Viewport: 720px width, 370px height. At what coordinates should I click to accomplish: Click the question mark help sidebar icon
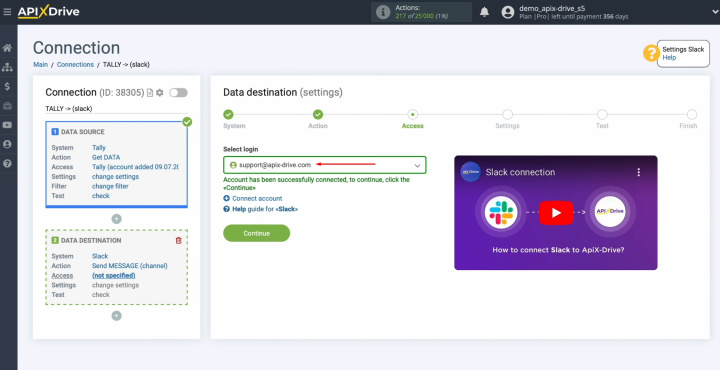7,163
